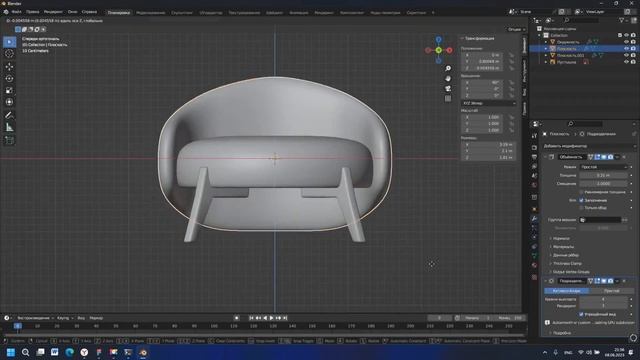Disable render camera for last outliner object

point(633,62)
